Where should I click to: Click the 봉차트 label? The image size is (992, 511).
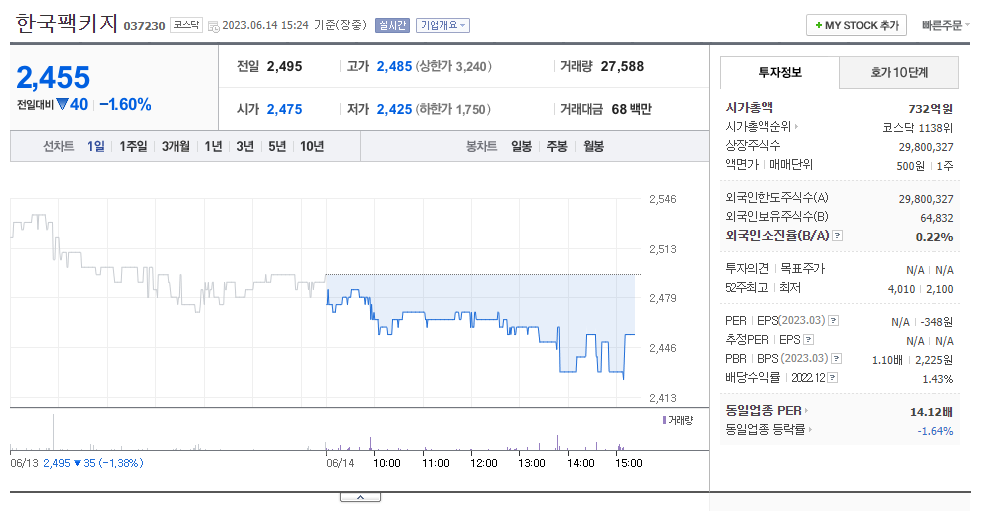pos(481,146)
